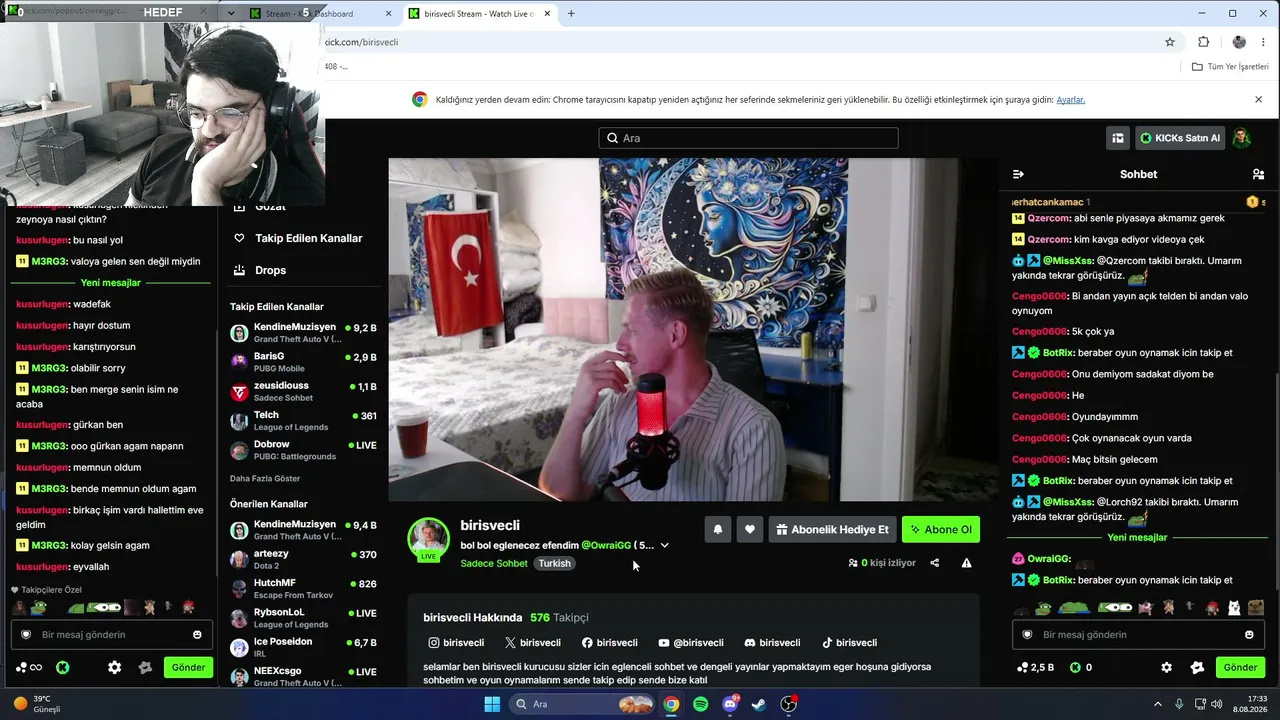Open Discord from the taskbar
1280x720 pixels.
coord(730,704)
